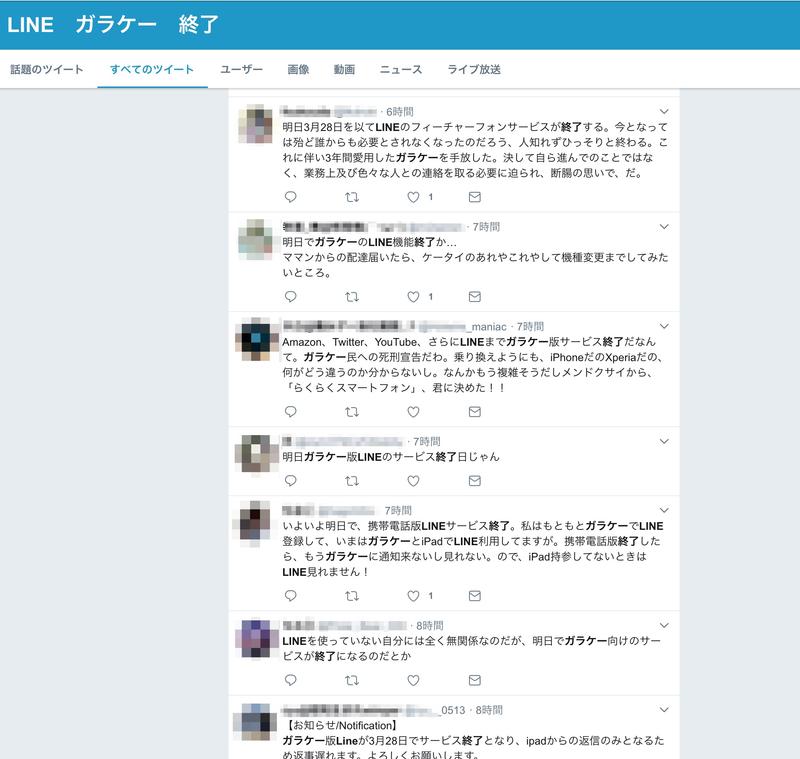
Task: Retweet the 6時間 tweet about フィーチャーフォンサービス
Action: [x=352, y=197]
